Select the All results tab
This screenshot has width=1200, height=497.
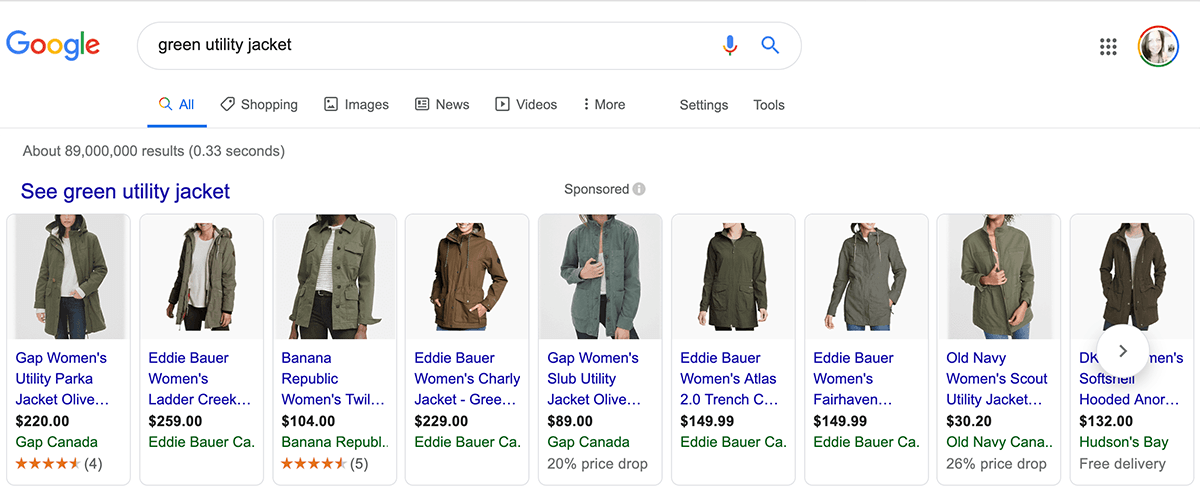(x=177, y=104)
